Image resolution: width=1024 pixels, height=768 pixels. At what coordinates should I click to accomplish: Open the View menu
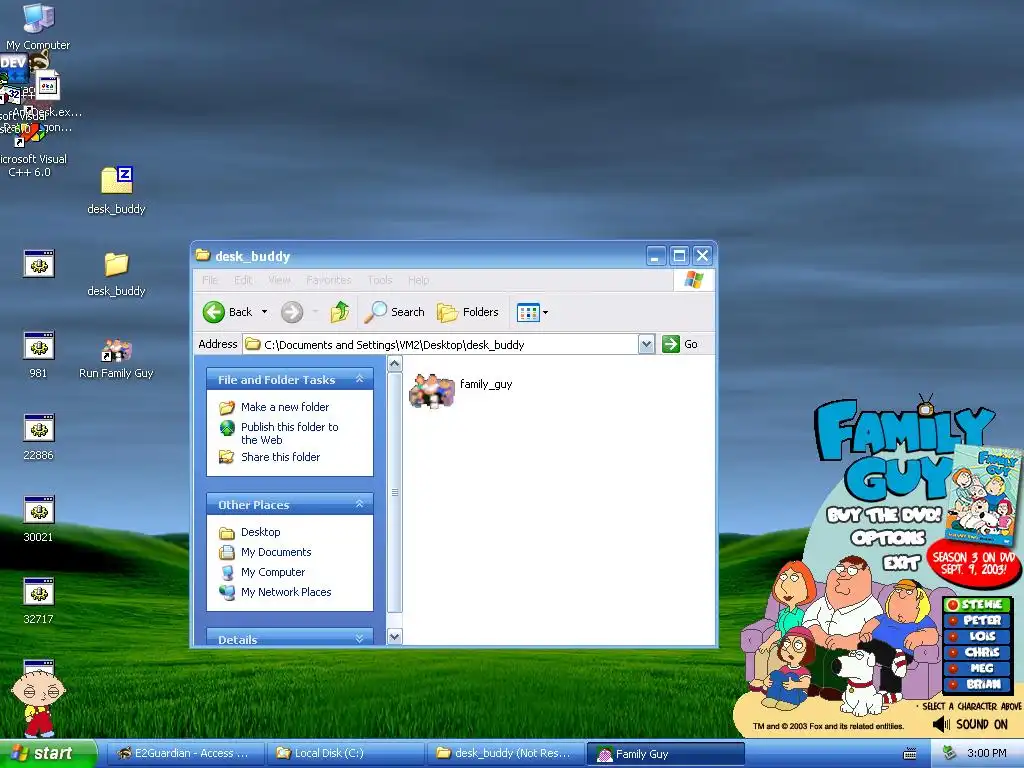(279, 280)
